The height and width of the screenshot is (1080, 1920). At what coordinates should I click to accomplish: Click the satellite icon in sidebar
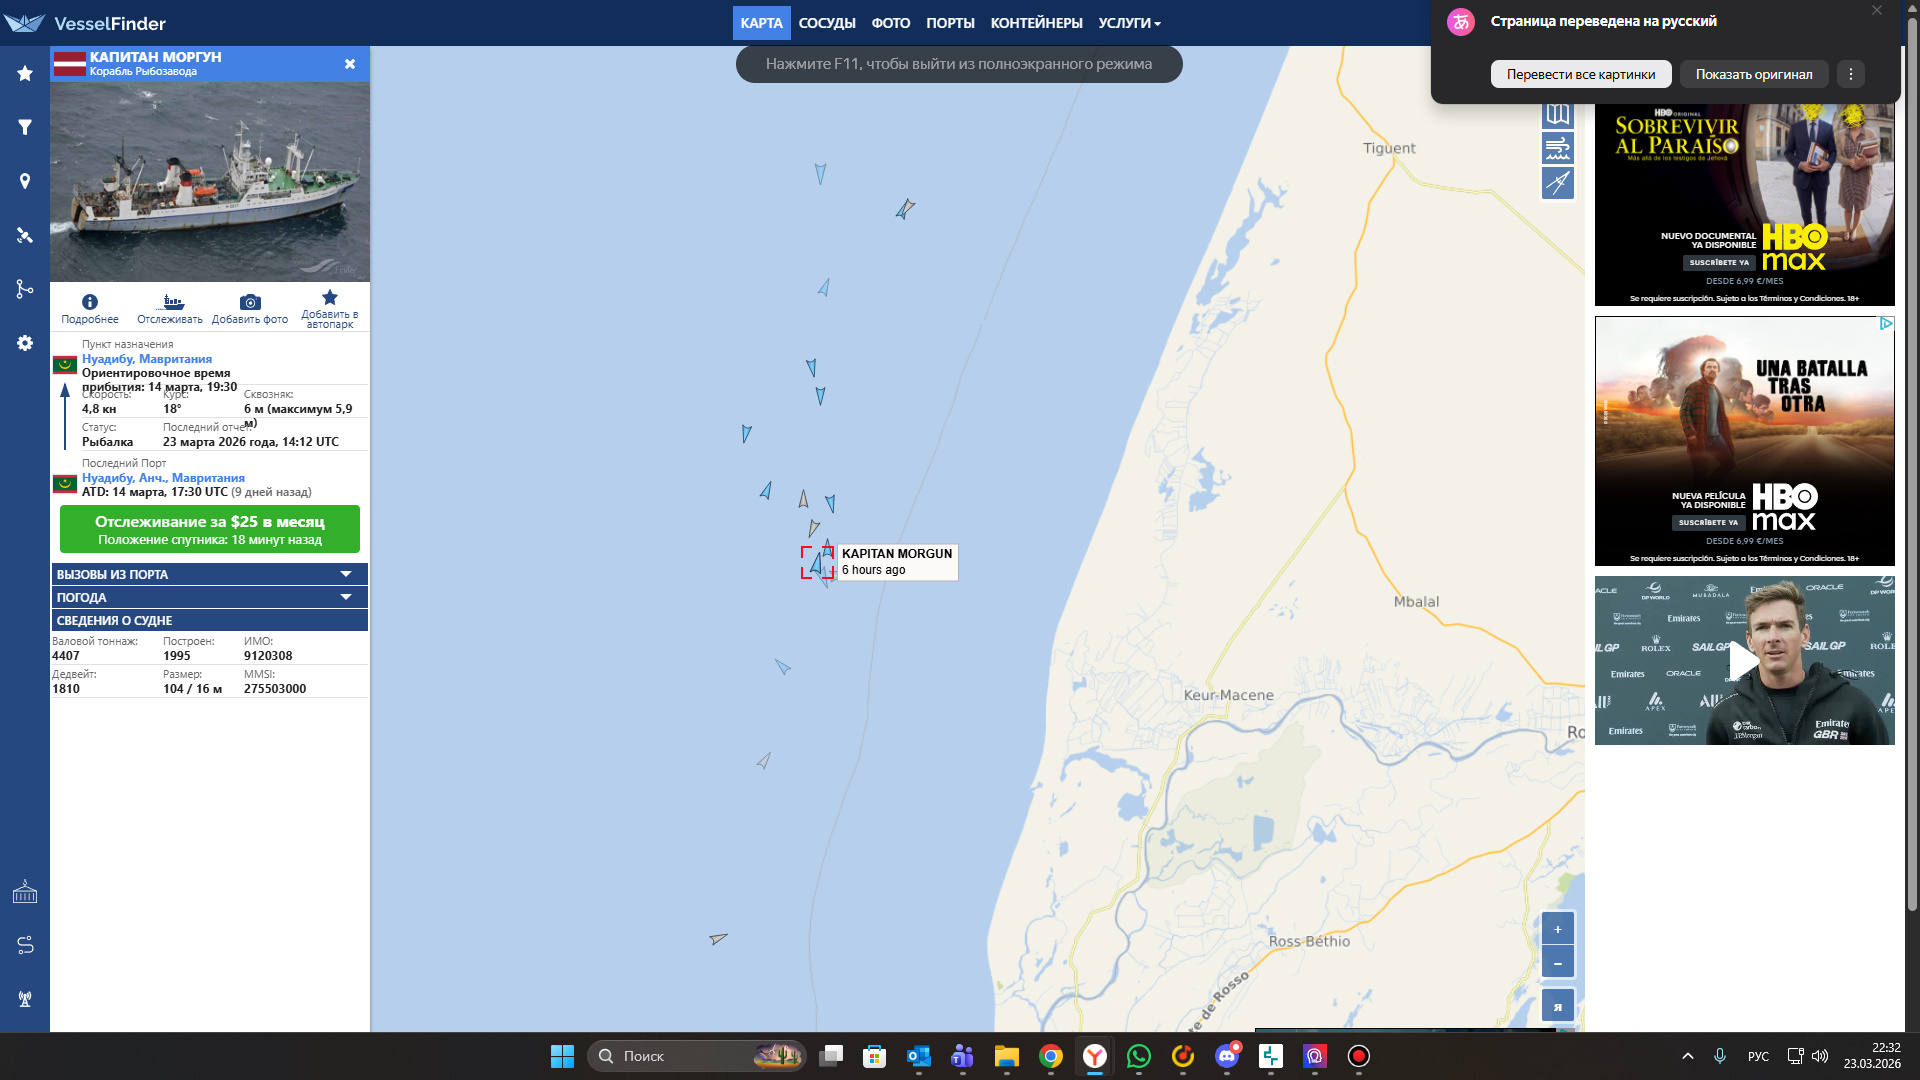click(25, 235)
